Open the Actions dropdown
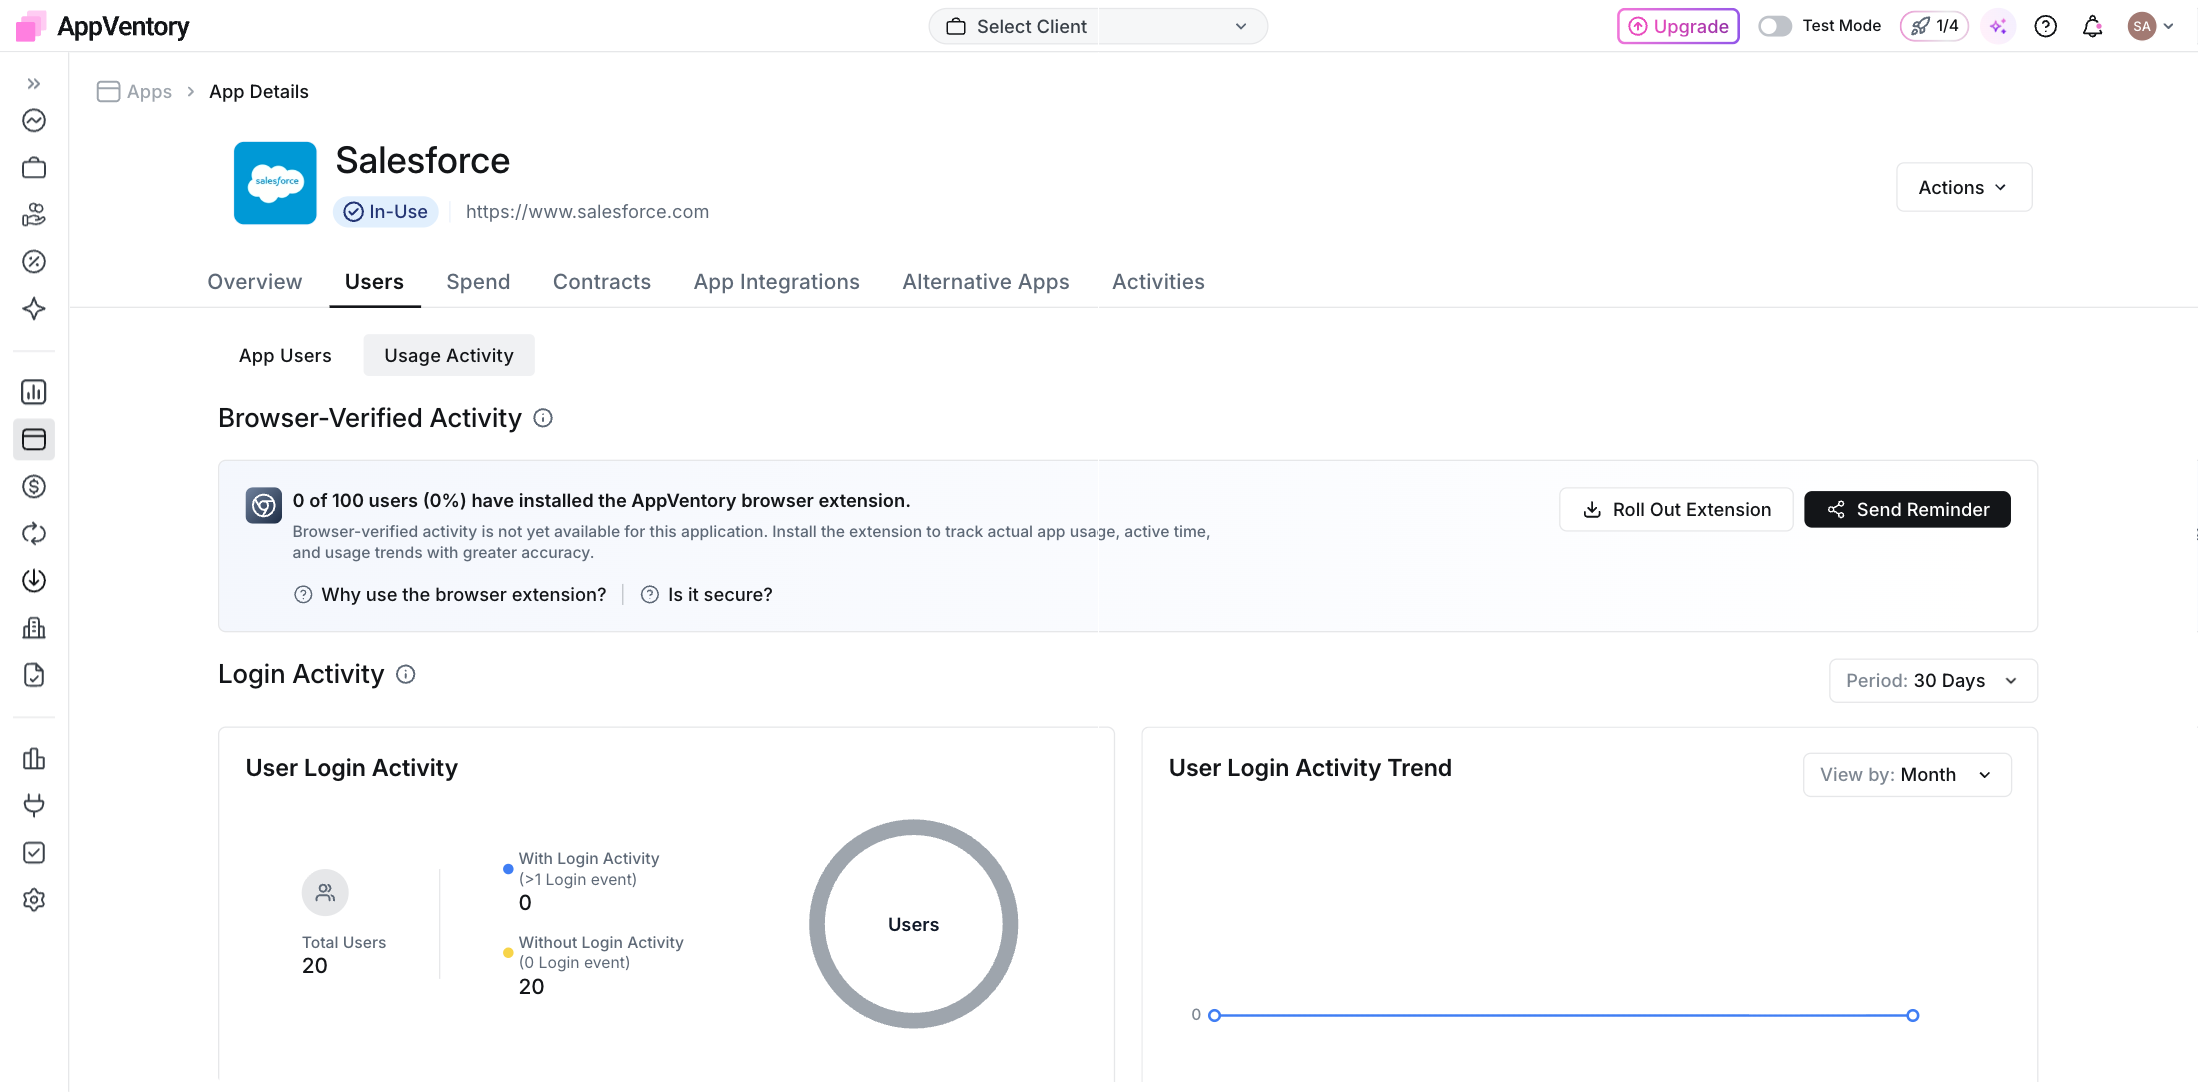The width and height of the screenshot is (2198, 1092). 1964,187
